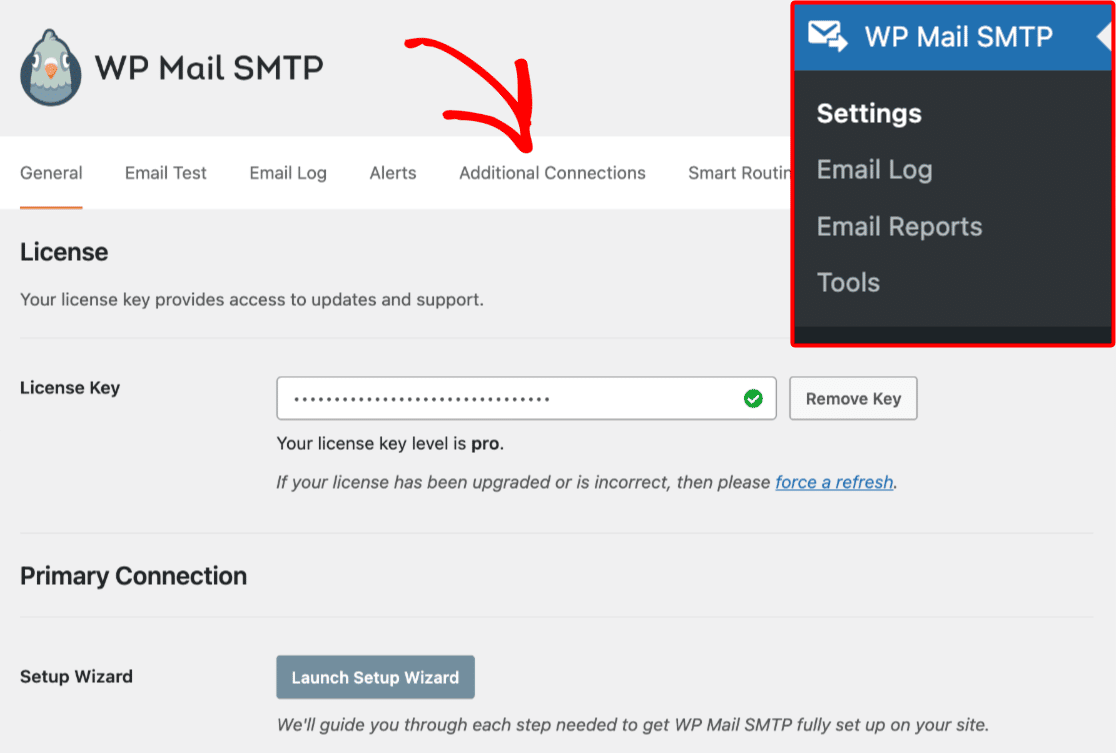Screen dimensions: 1116x753
Task: Click the Remove Key button
Action: [x=853, y=399]
